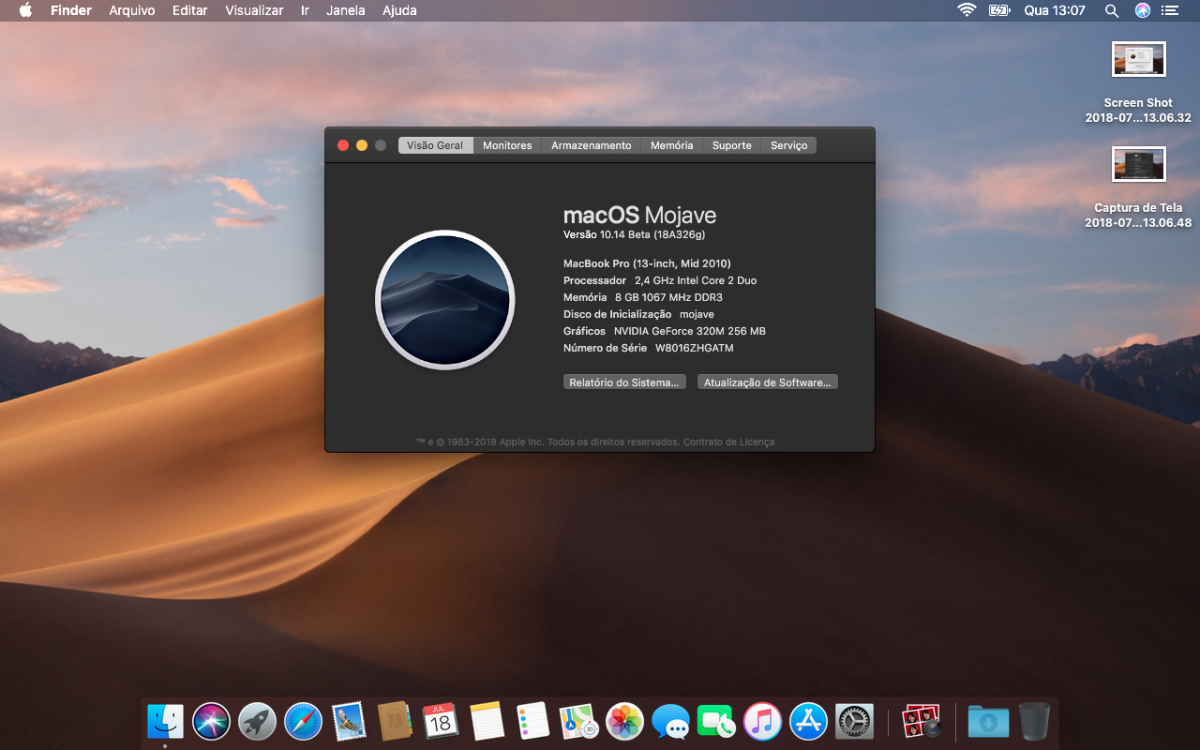Image resolution: width=1200 pixels, height=750 pixels.
Task: Click battery charging icon in menu bar
Action: point(999,10)
